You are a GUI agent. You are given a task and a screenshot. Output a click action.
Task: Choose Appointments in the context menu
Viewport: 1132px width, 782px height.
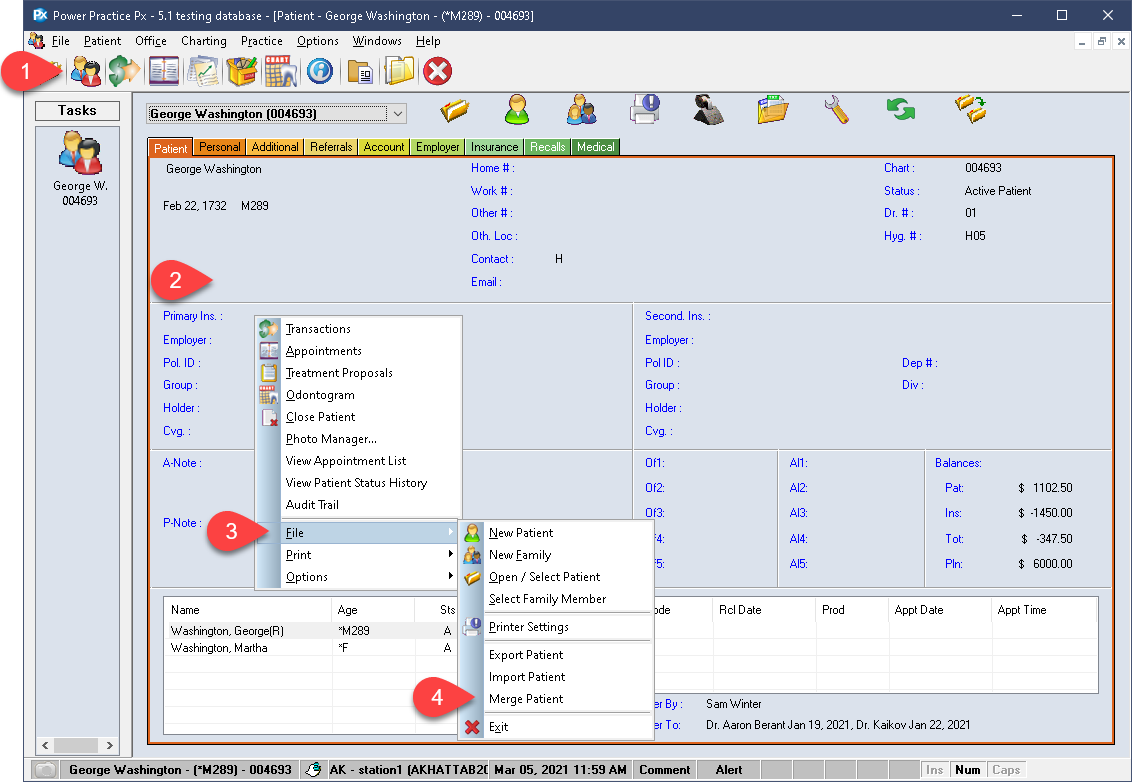(359, 351)
